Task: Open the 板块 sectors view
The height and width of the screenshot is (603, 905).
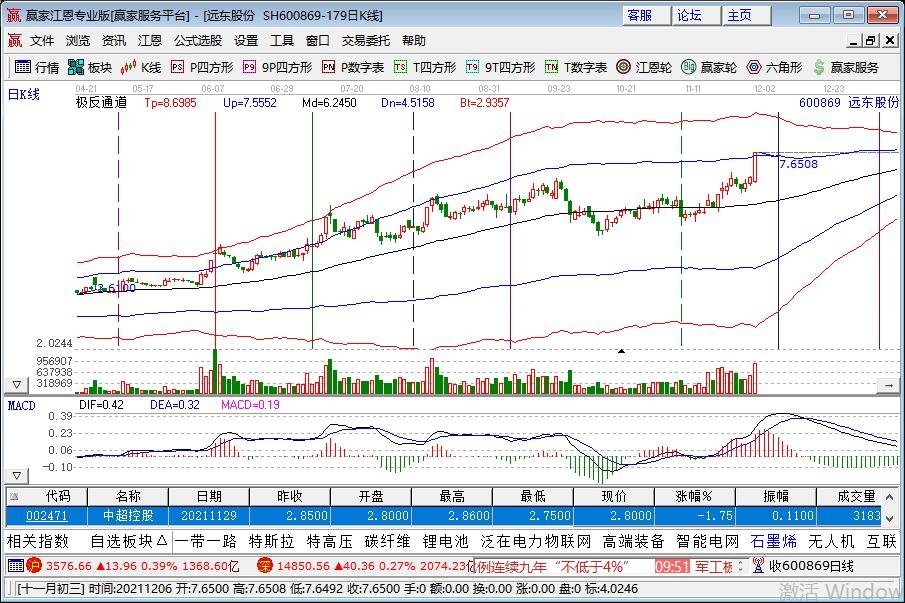Action: coord(89,68)
